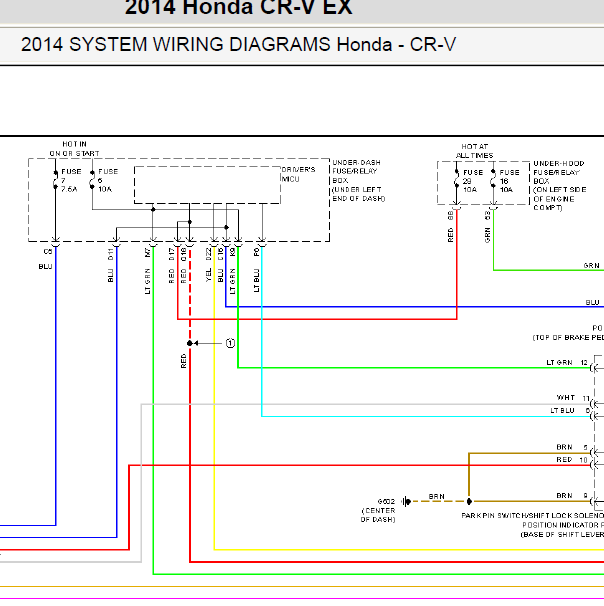
Task: Click the 'LT GRN 12' terminal label
Action: click(567, 363)
